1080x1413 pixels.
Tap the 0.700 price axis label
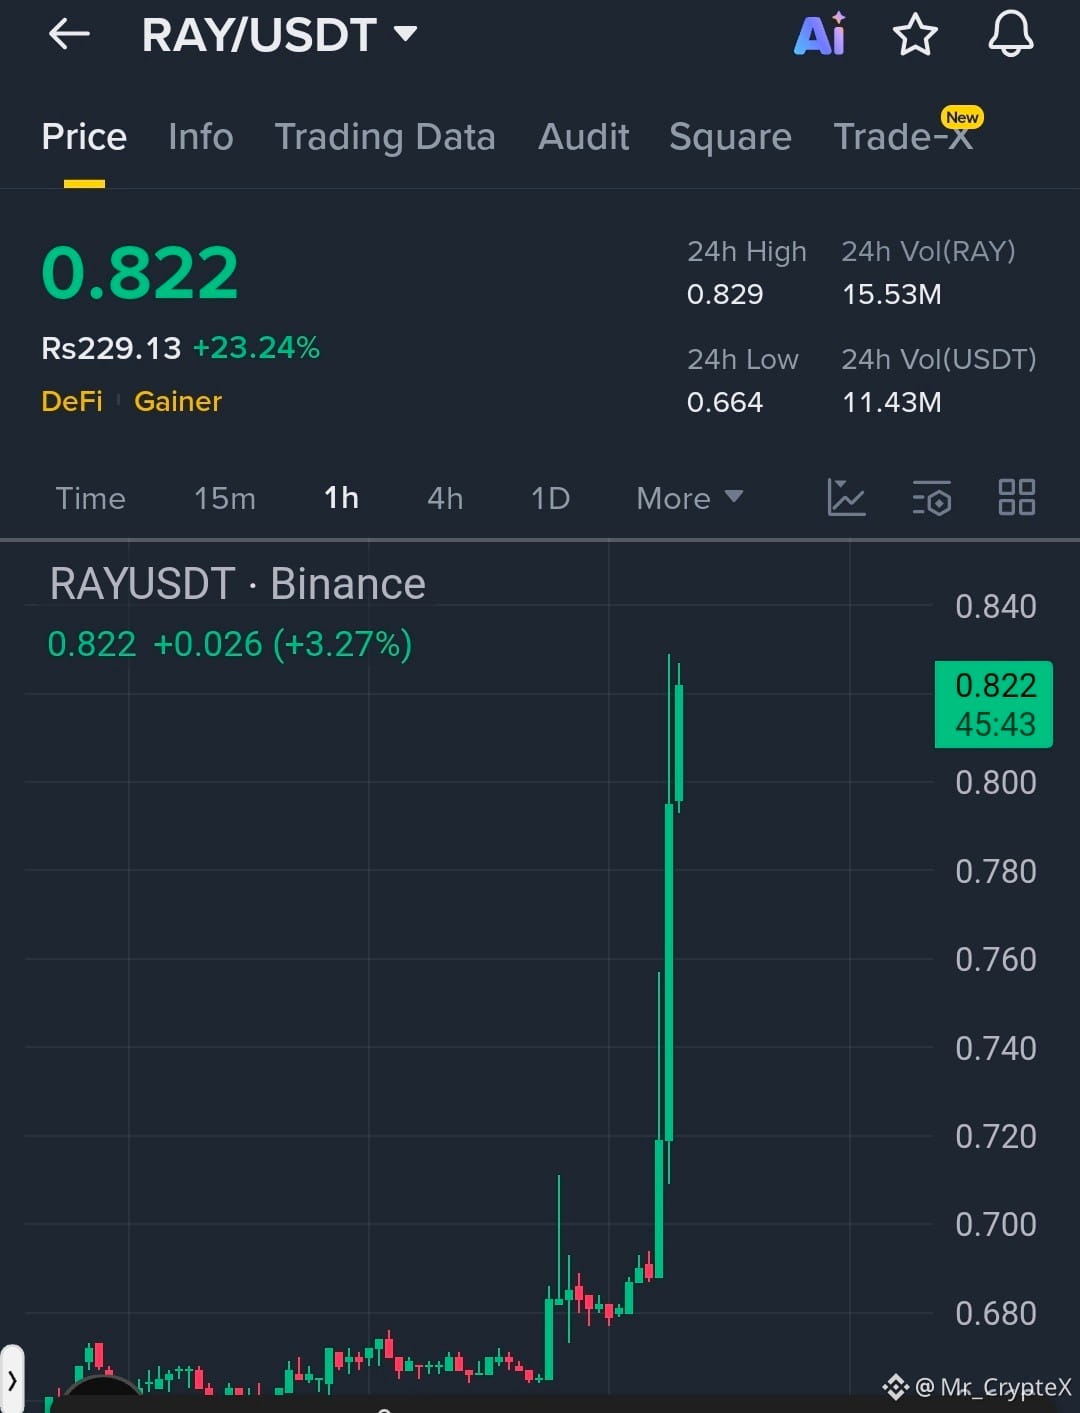click(996, 1224)
